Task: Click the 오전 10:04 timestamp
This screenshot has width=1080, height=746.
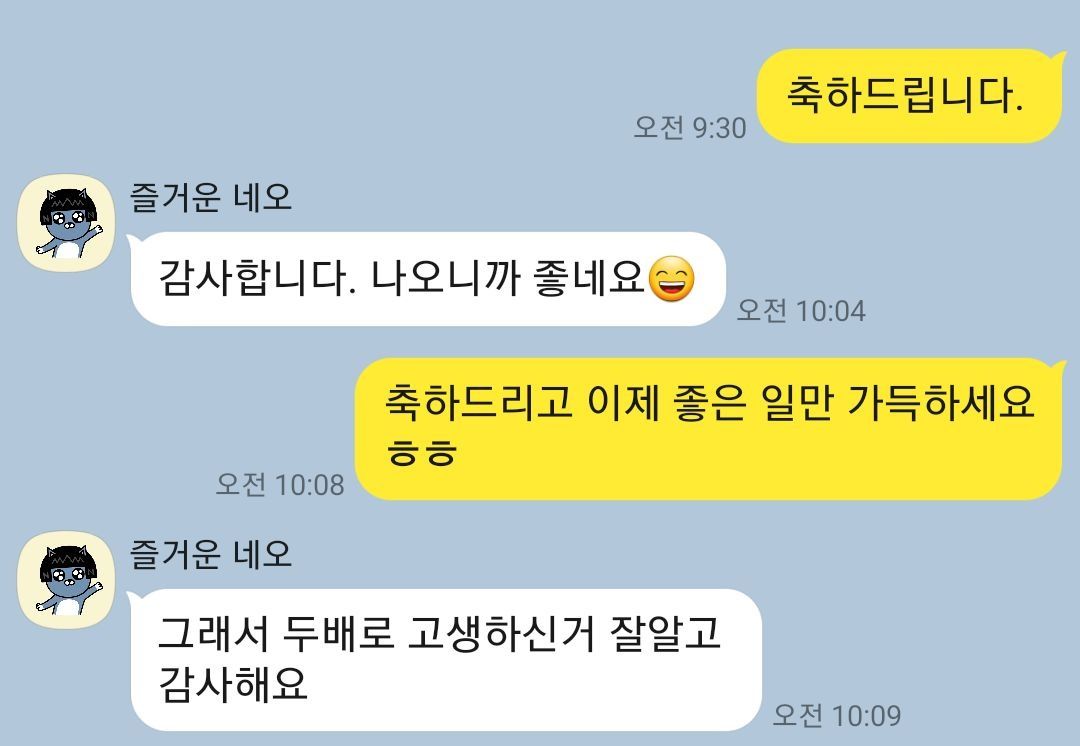Action: pyautogui.click(x=801, y=310)
